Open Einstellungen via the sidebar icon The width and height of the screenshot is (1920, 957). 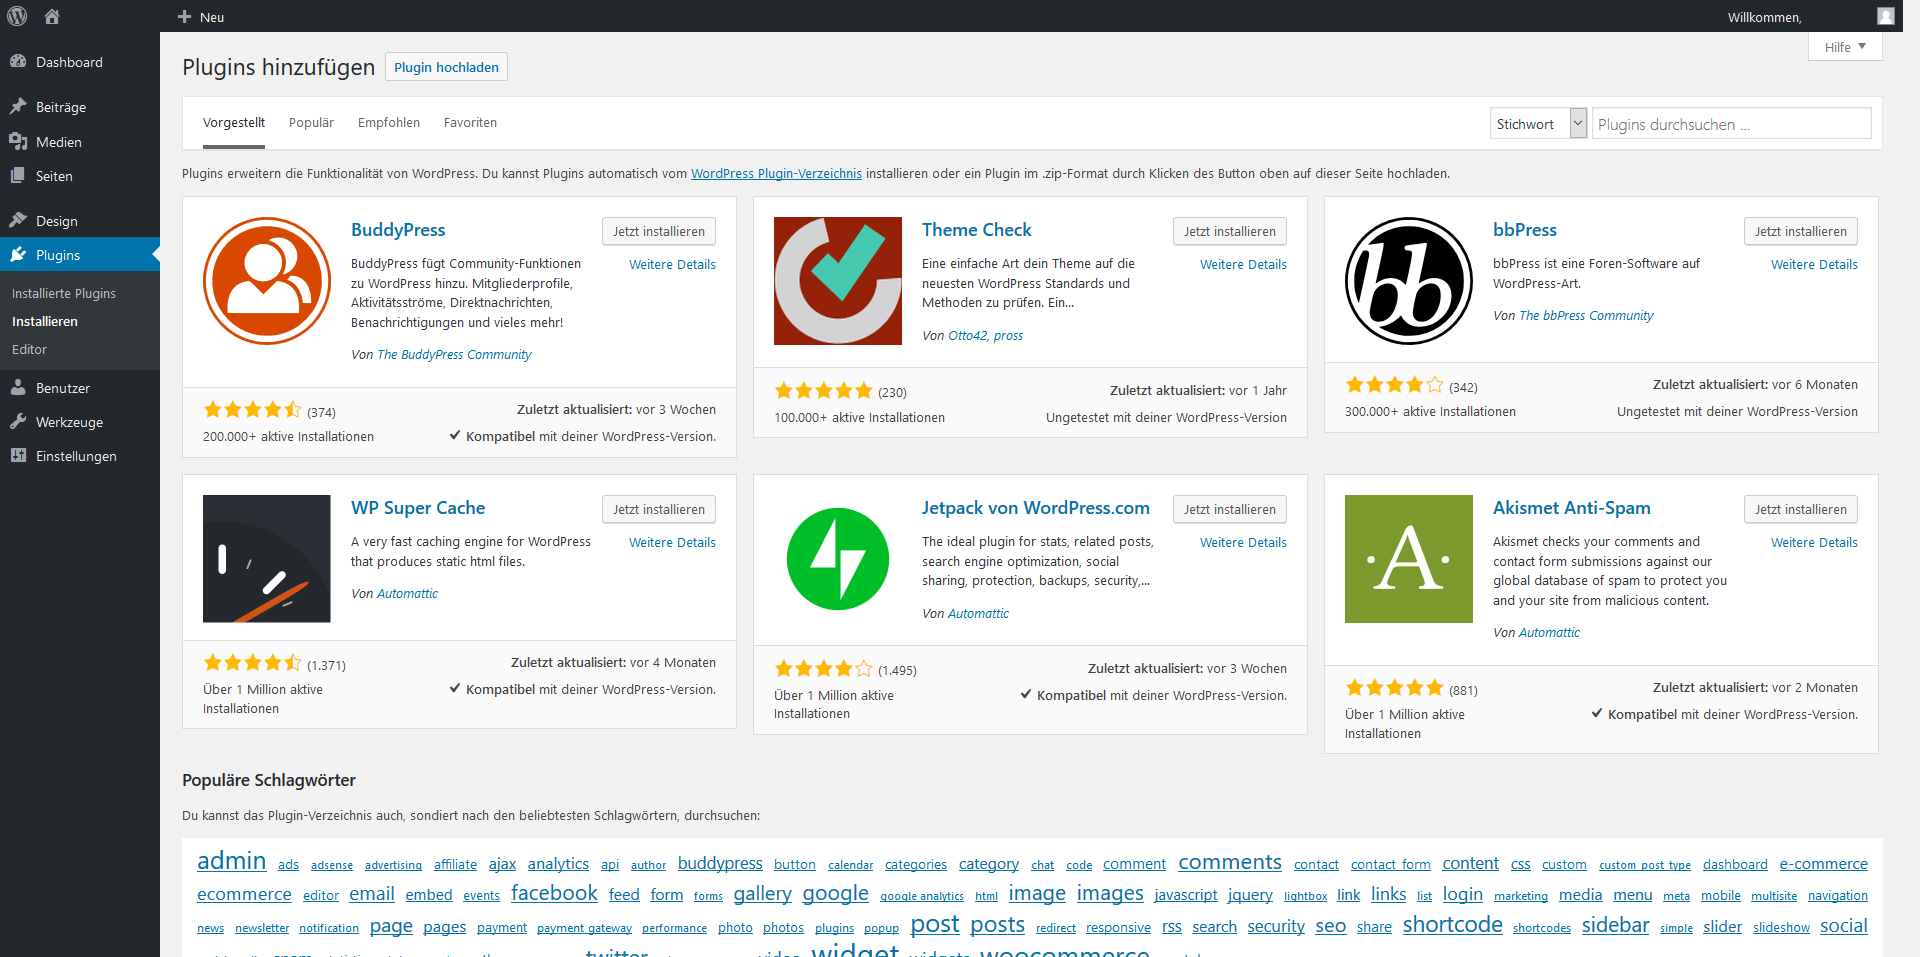[x=19, y=455]
